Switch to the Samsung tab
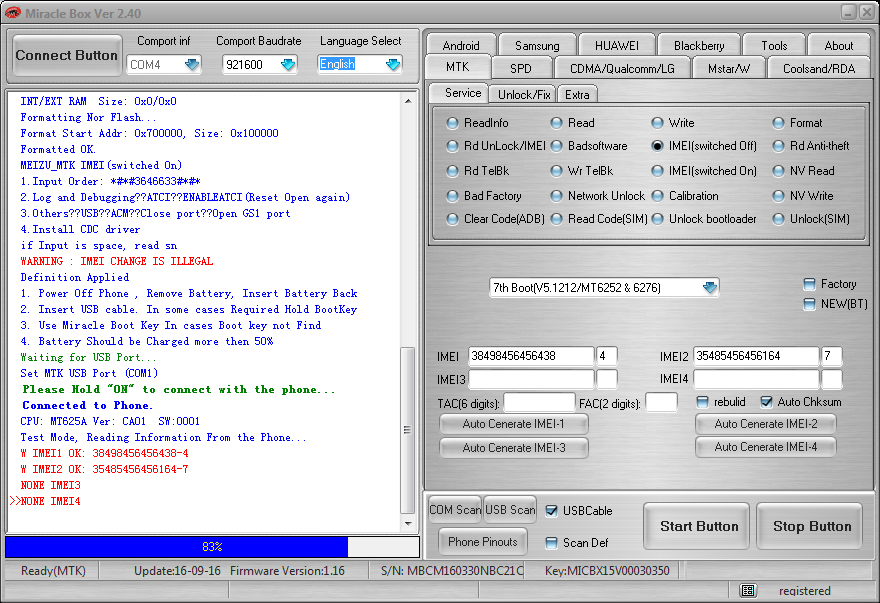This screenshot has width=880, height=603. pyautogui.click(x=537, y=45)
